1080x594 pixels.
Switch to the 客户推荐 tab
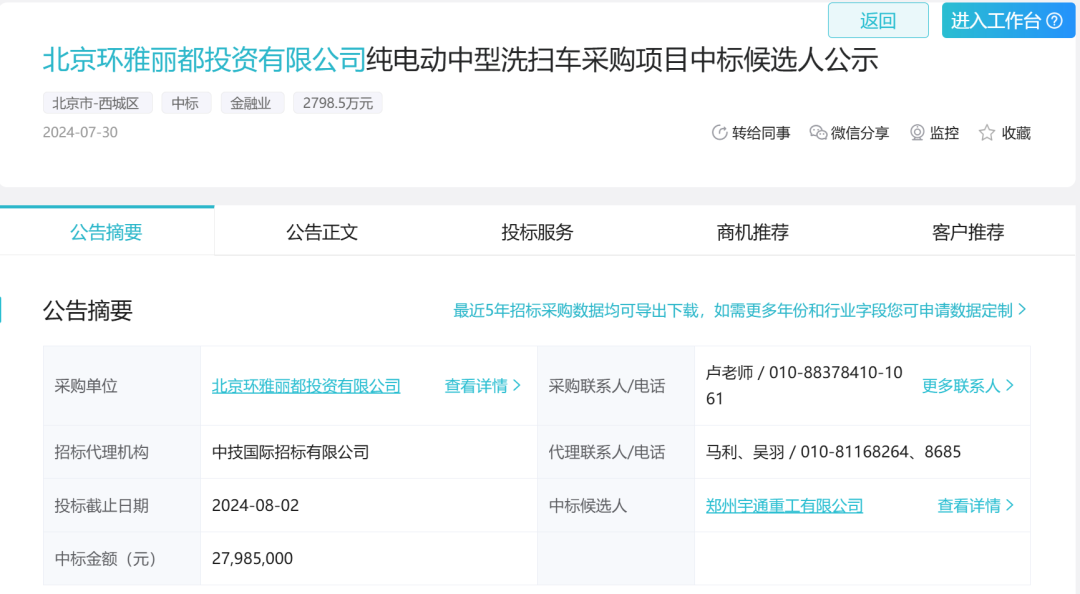[968, 232]
